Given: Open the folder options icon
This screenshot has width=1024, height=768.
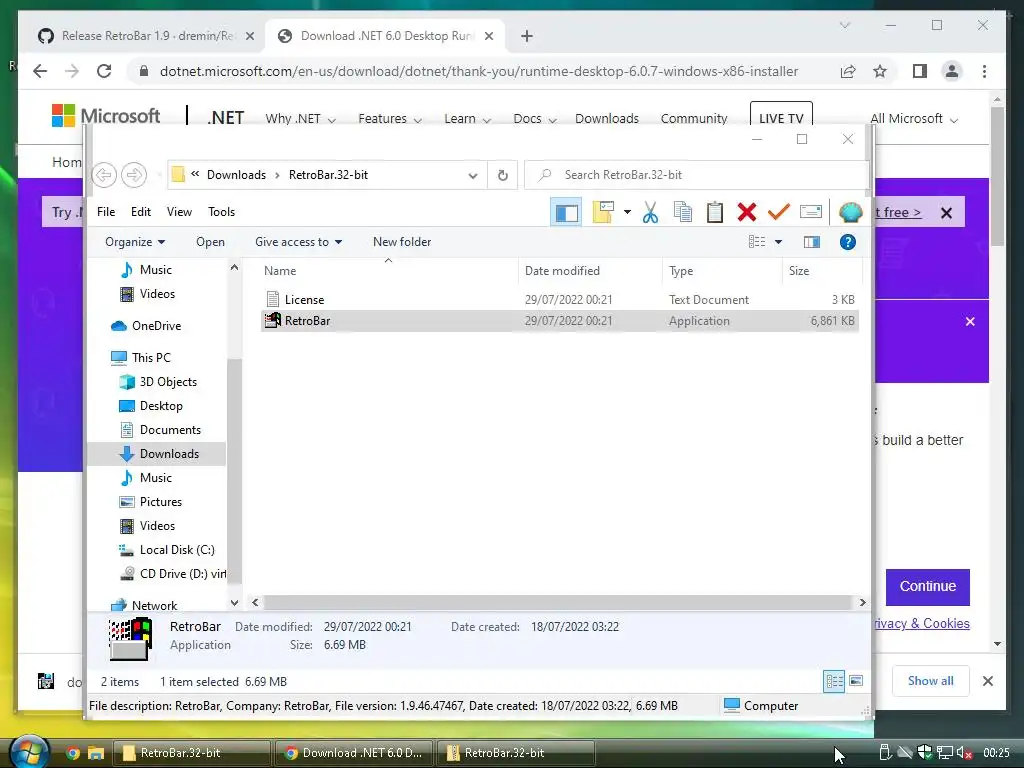Looking at the screenshot, I should click(x=603, y=212).
